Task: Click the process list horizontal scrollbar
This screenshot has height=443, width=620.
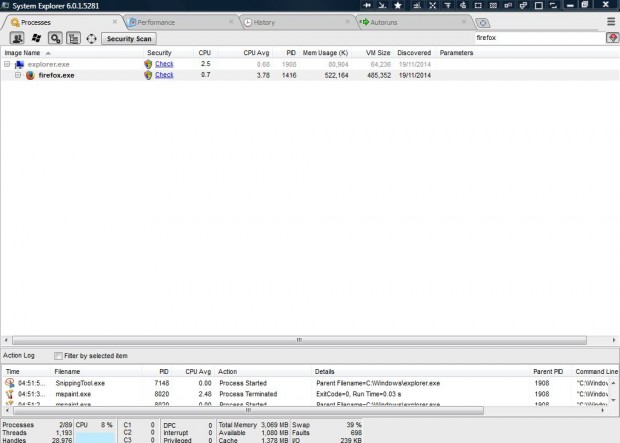Action: (x=299, y=340)
